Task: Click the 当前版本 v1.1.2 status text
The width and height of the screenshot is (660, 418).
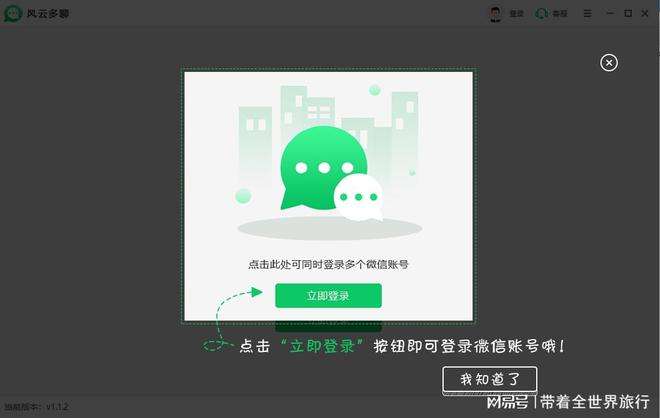Action: 36,407
